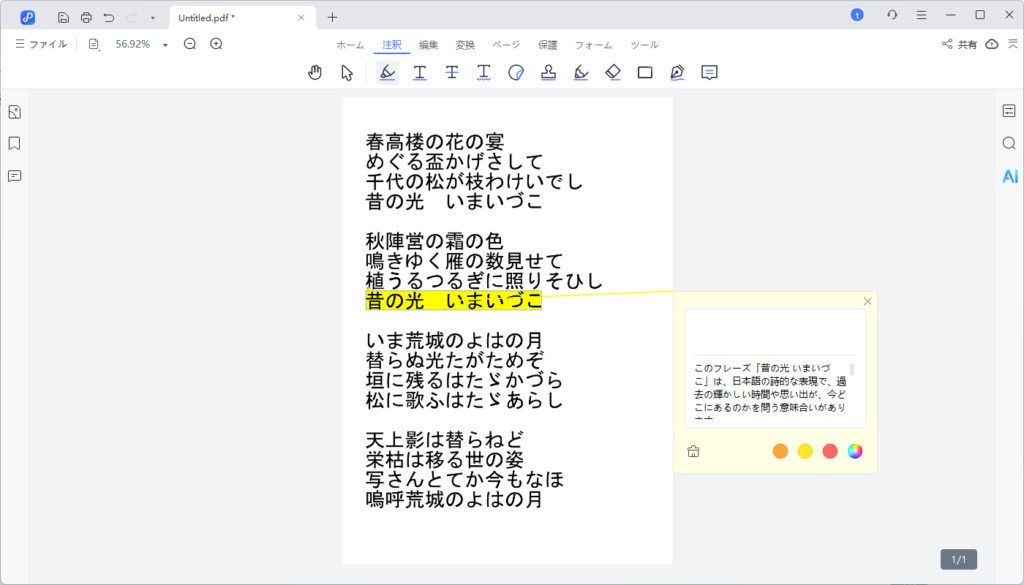The height and width of the screenshot is (585, 1024).
Task: Open the bookmarks panel in left sidebar
Action: (14, 141)
